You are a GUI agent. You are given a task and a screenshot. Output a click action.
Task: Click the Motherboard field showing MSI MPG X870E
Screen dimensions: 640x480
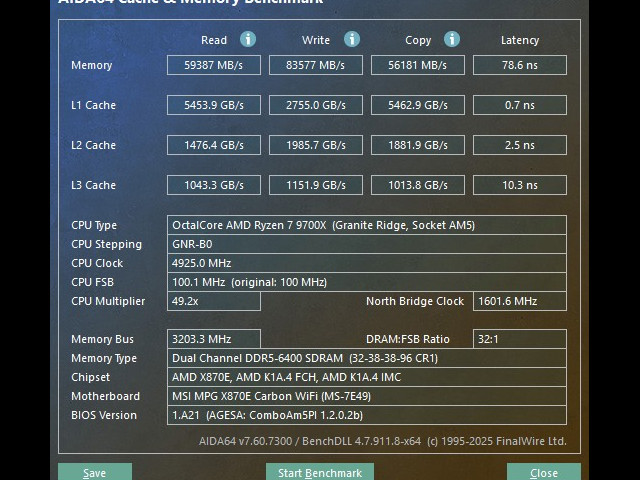pos(366,396)
